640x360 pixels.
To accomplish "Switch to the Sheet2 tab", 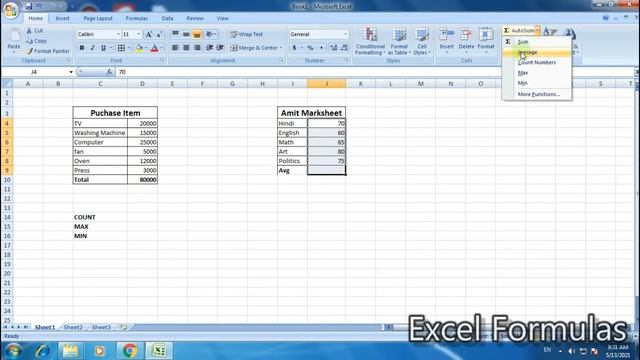I will click(73, 327).
